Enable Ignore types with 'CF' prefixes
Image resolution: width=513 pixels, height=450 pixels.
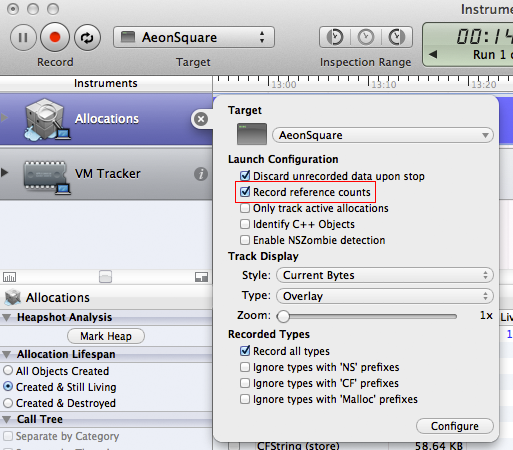click(x=245, y=383)
